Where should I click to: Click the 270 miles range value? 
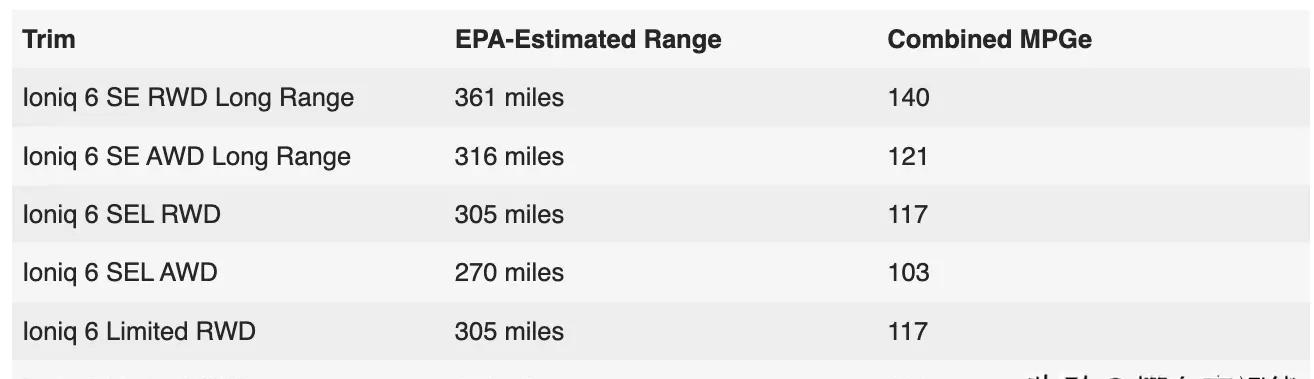(509, 273)
